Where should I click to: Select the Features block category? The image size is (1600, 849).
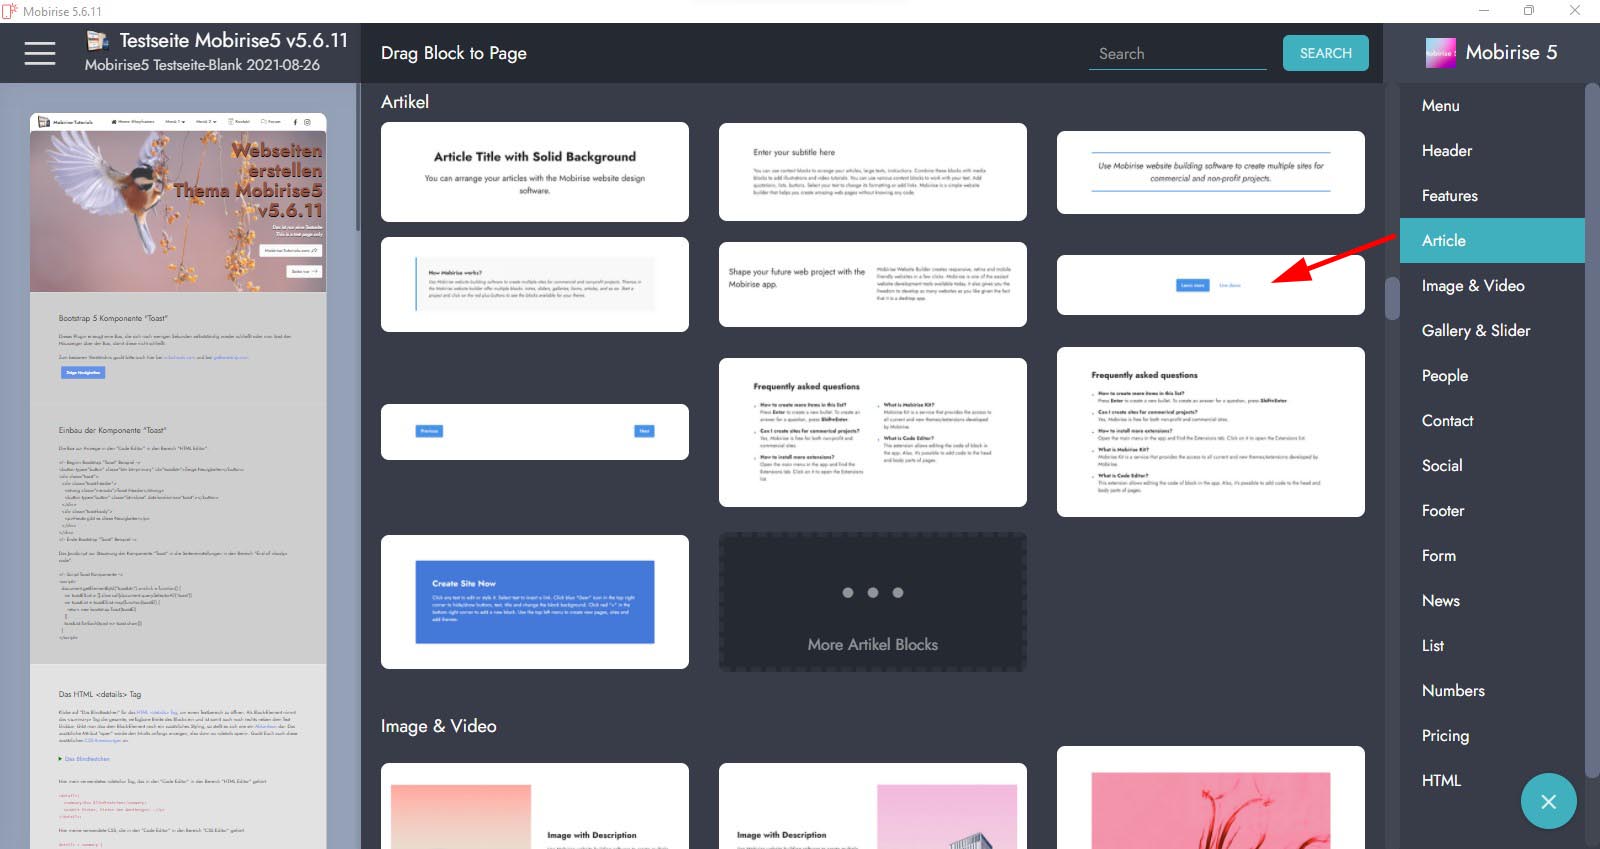pyautogui.click(x=1492, y=195)
